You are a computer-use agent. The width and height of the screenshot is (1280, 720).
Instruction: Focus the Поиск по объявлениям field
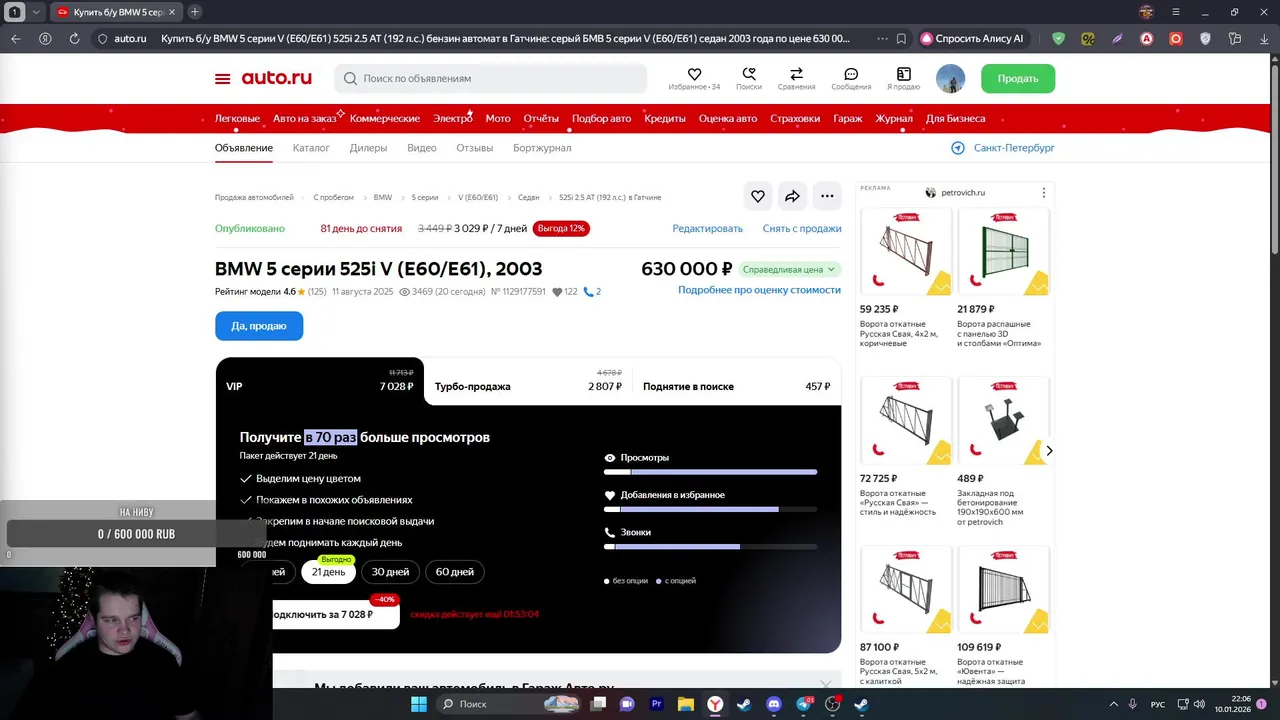pyautogui.click(x=491, y=78)
